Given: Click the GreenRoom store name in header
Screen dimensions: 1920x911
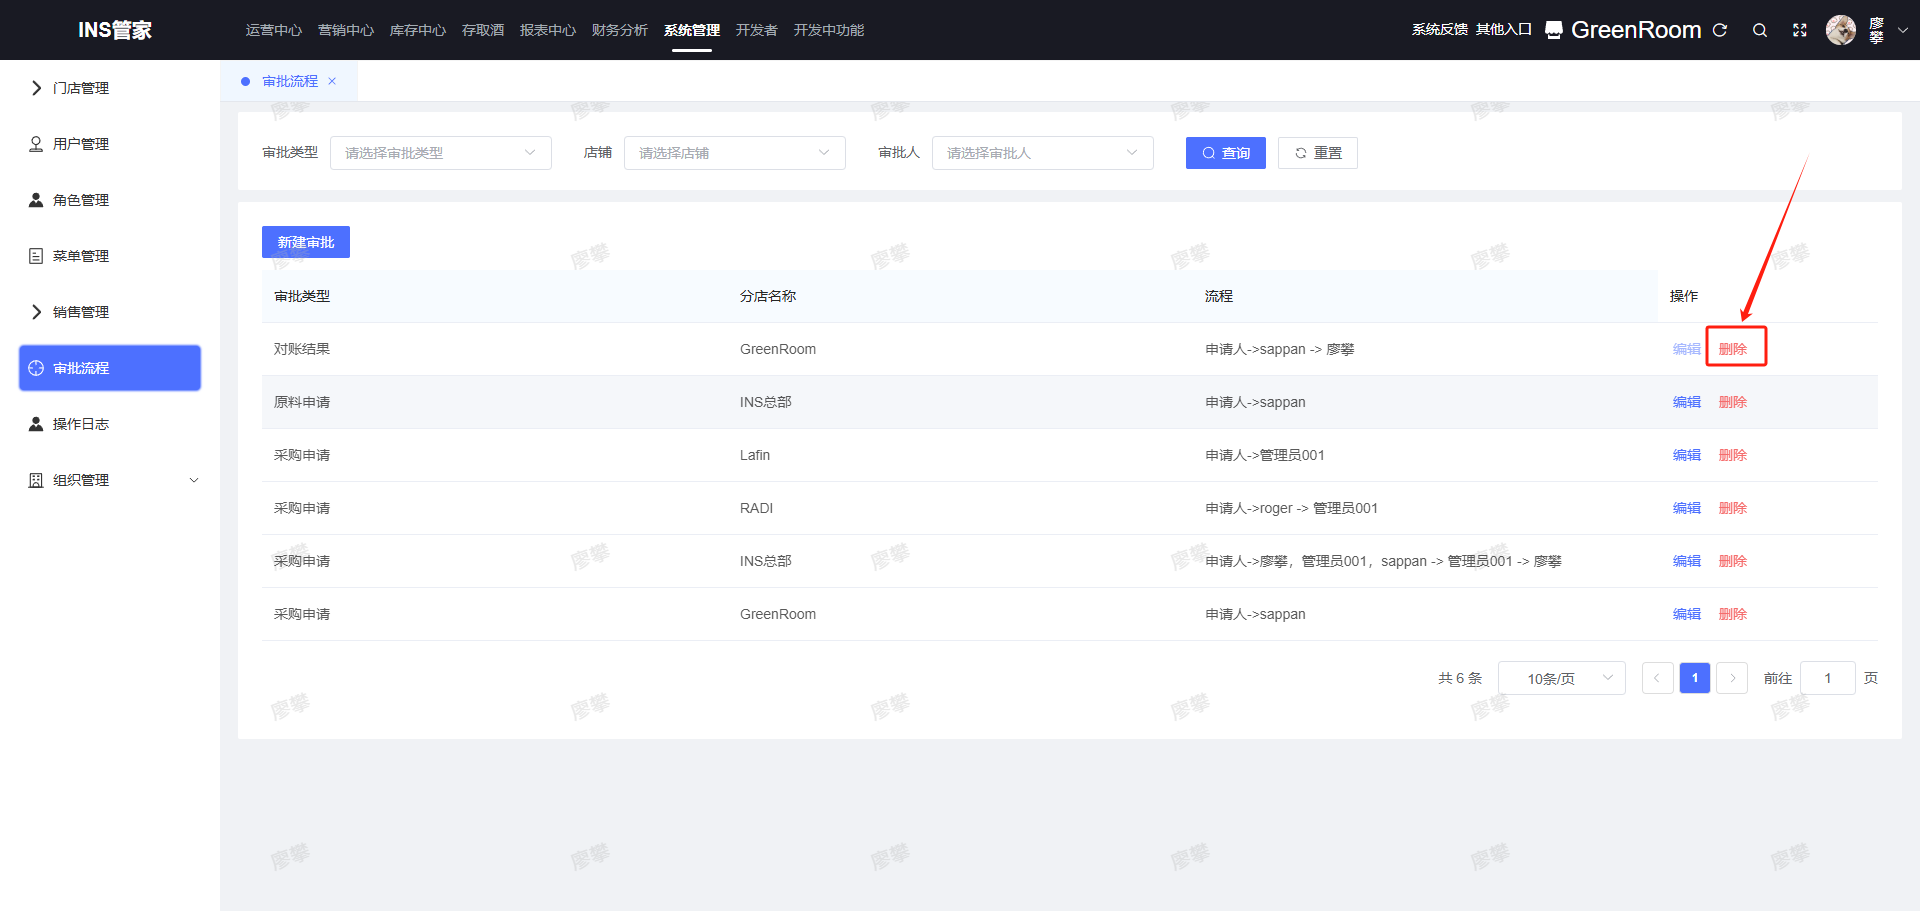Looking at the screenshot, I should click(x=1636, y=30).
